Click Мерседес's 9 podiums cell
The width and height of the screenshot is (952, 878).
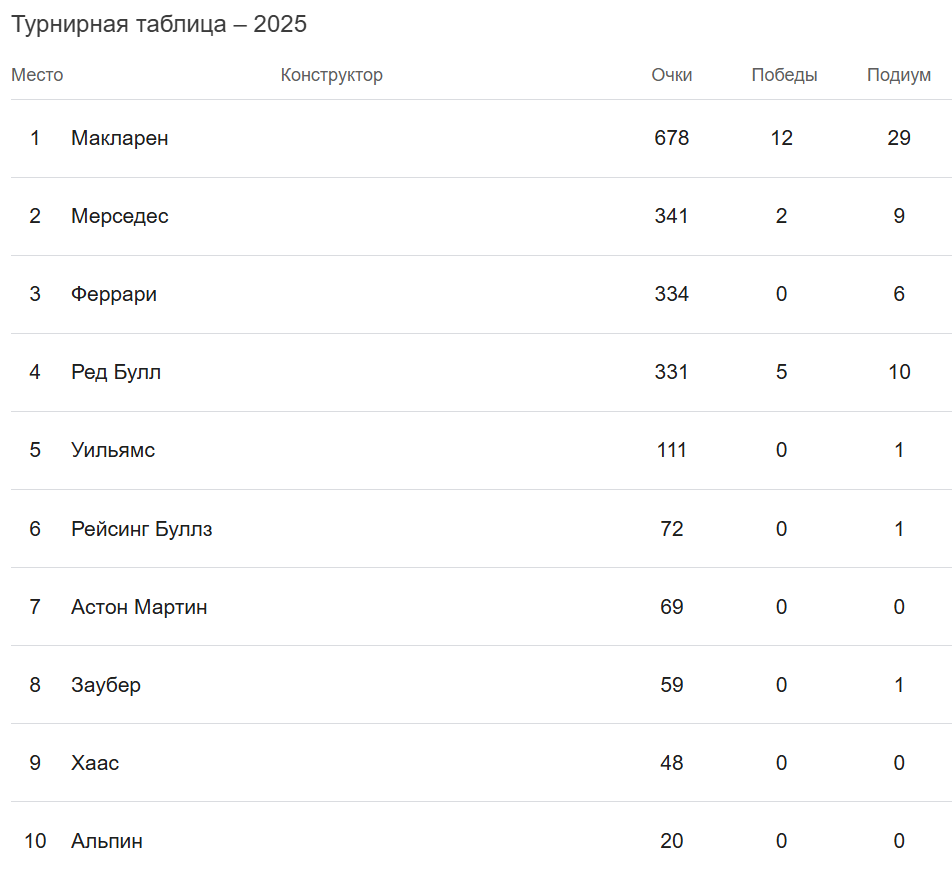[x=898, y=216]
